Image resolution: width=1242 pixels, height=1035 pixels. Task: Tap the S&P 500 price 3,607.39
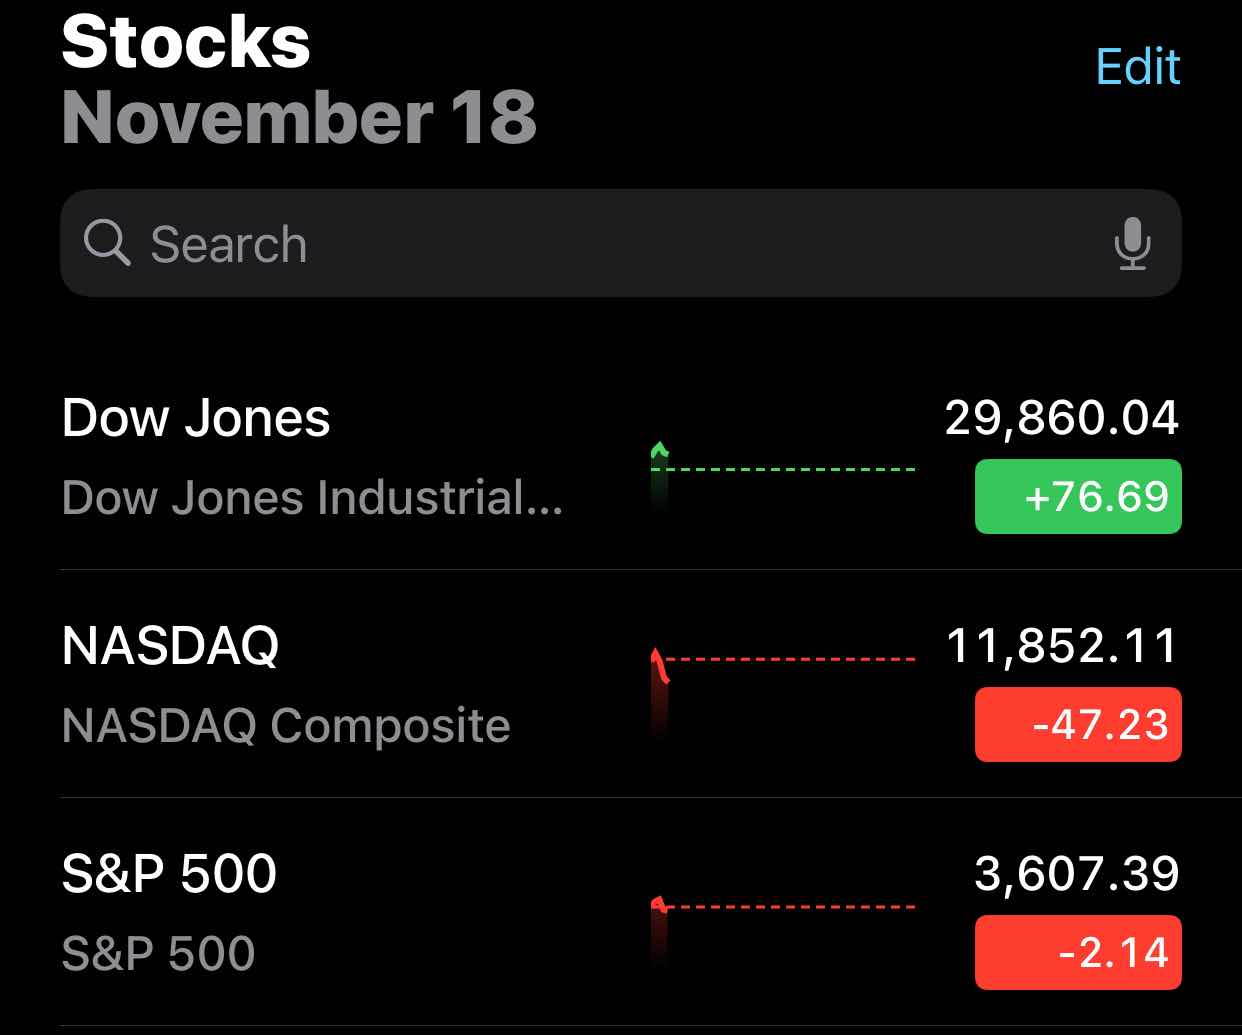[1077, 874]
